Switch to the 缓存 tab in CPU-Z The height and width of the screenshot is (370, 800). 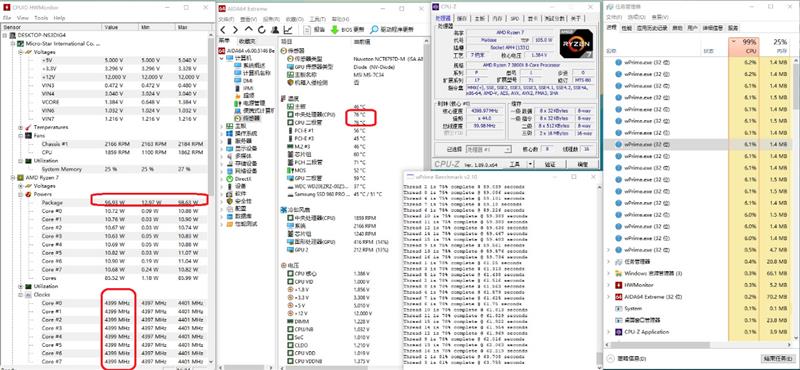pos(462,18)
